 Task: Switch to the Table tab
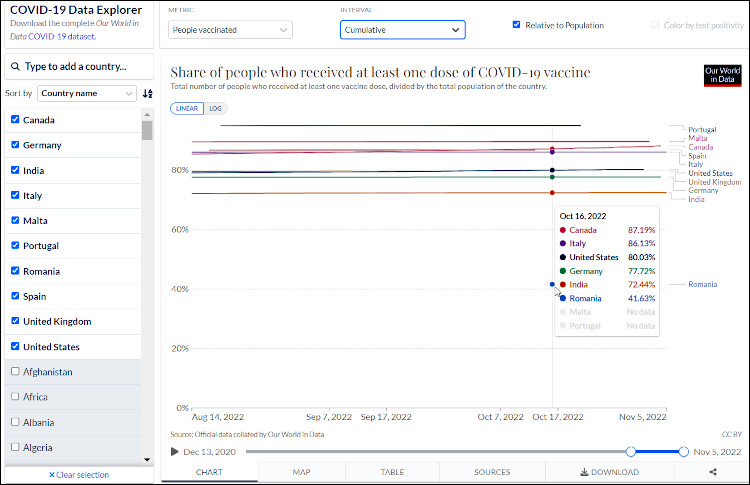click(x=392, y=472)
